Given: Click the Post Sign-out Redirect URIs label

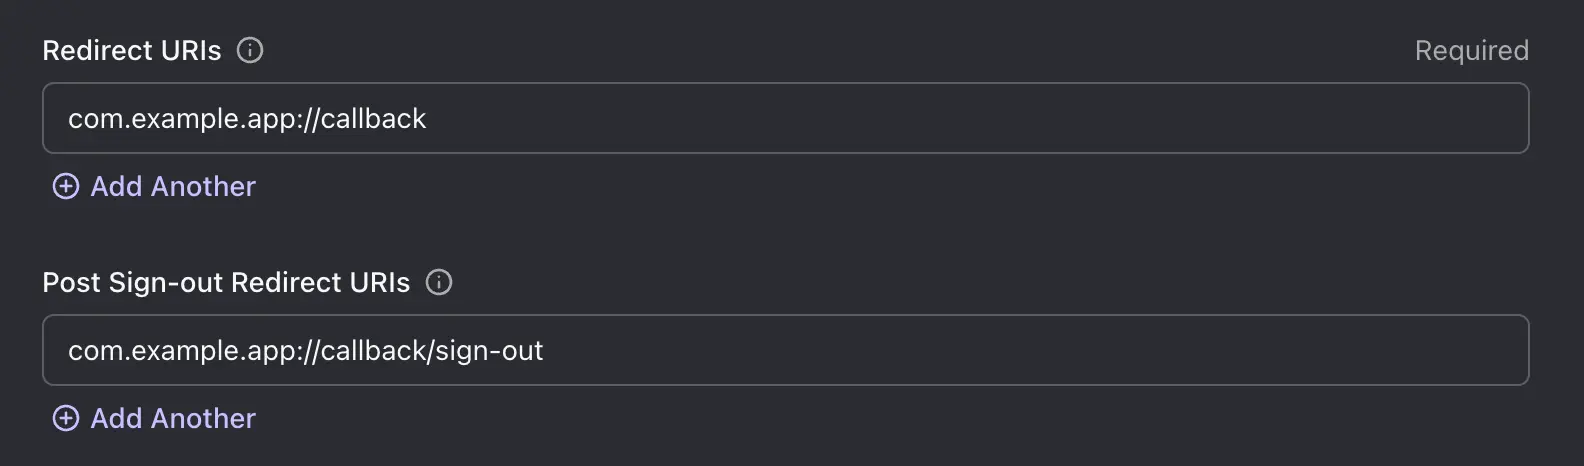Looking at the screenshot, I should (x=226, y=283).
